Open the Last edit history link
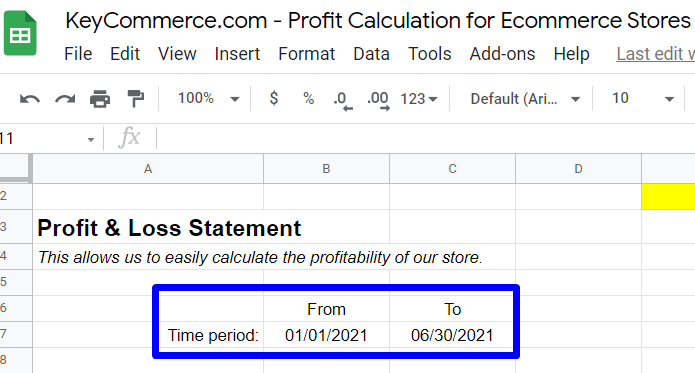 pyautogui.click(x=656, y=54)
